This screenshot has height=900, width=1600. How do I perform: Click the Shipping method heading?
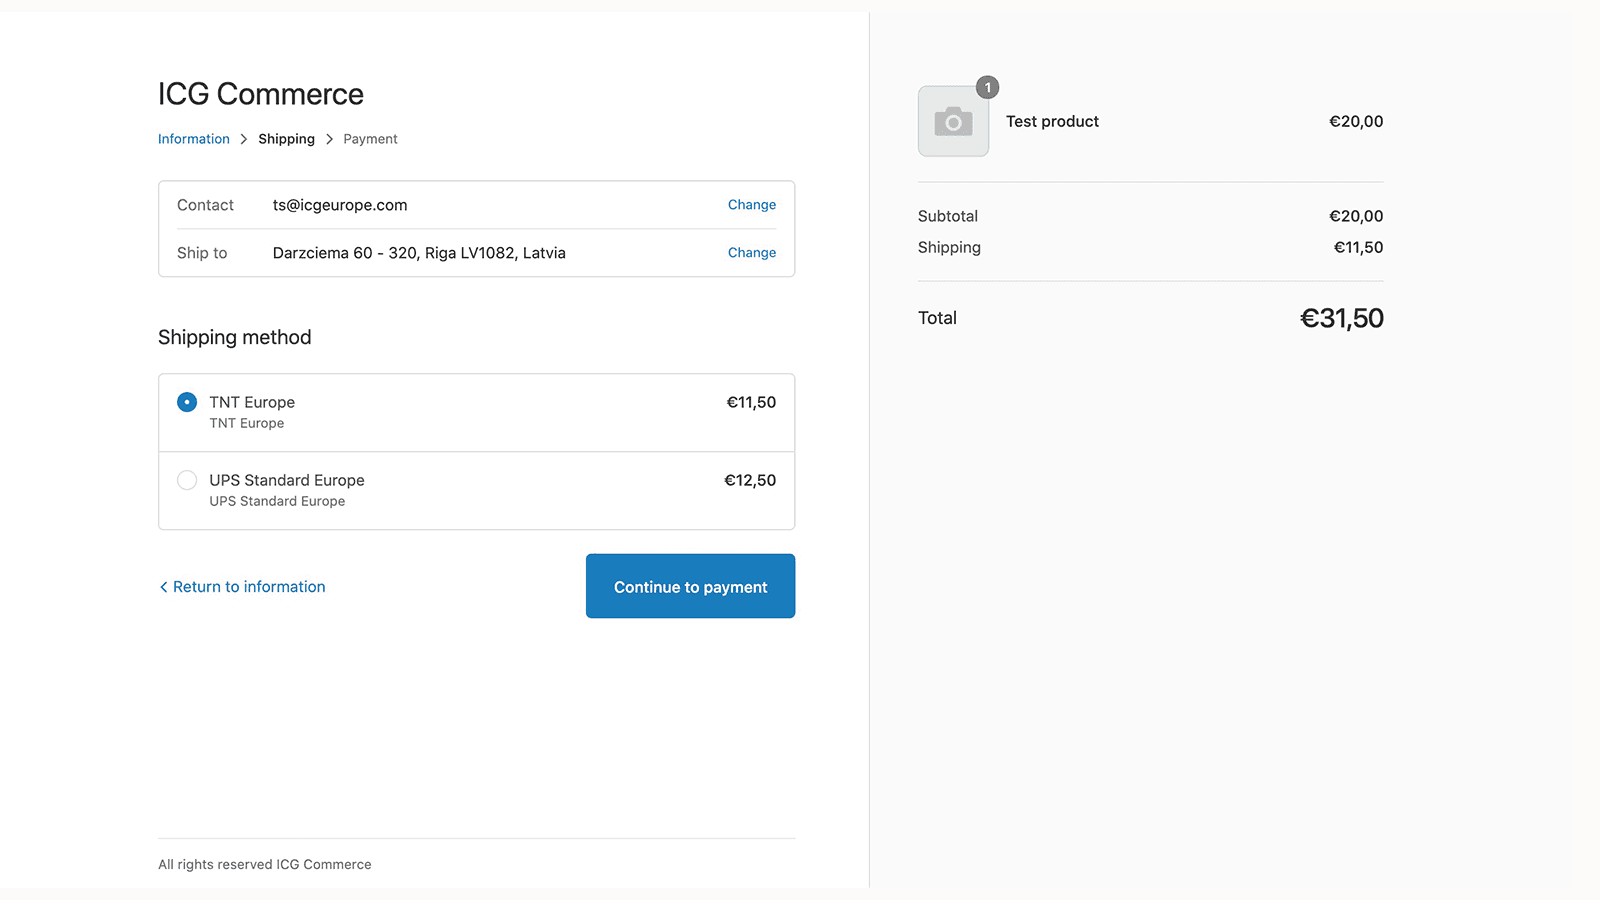[x=234, y=337]
